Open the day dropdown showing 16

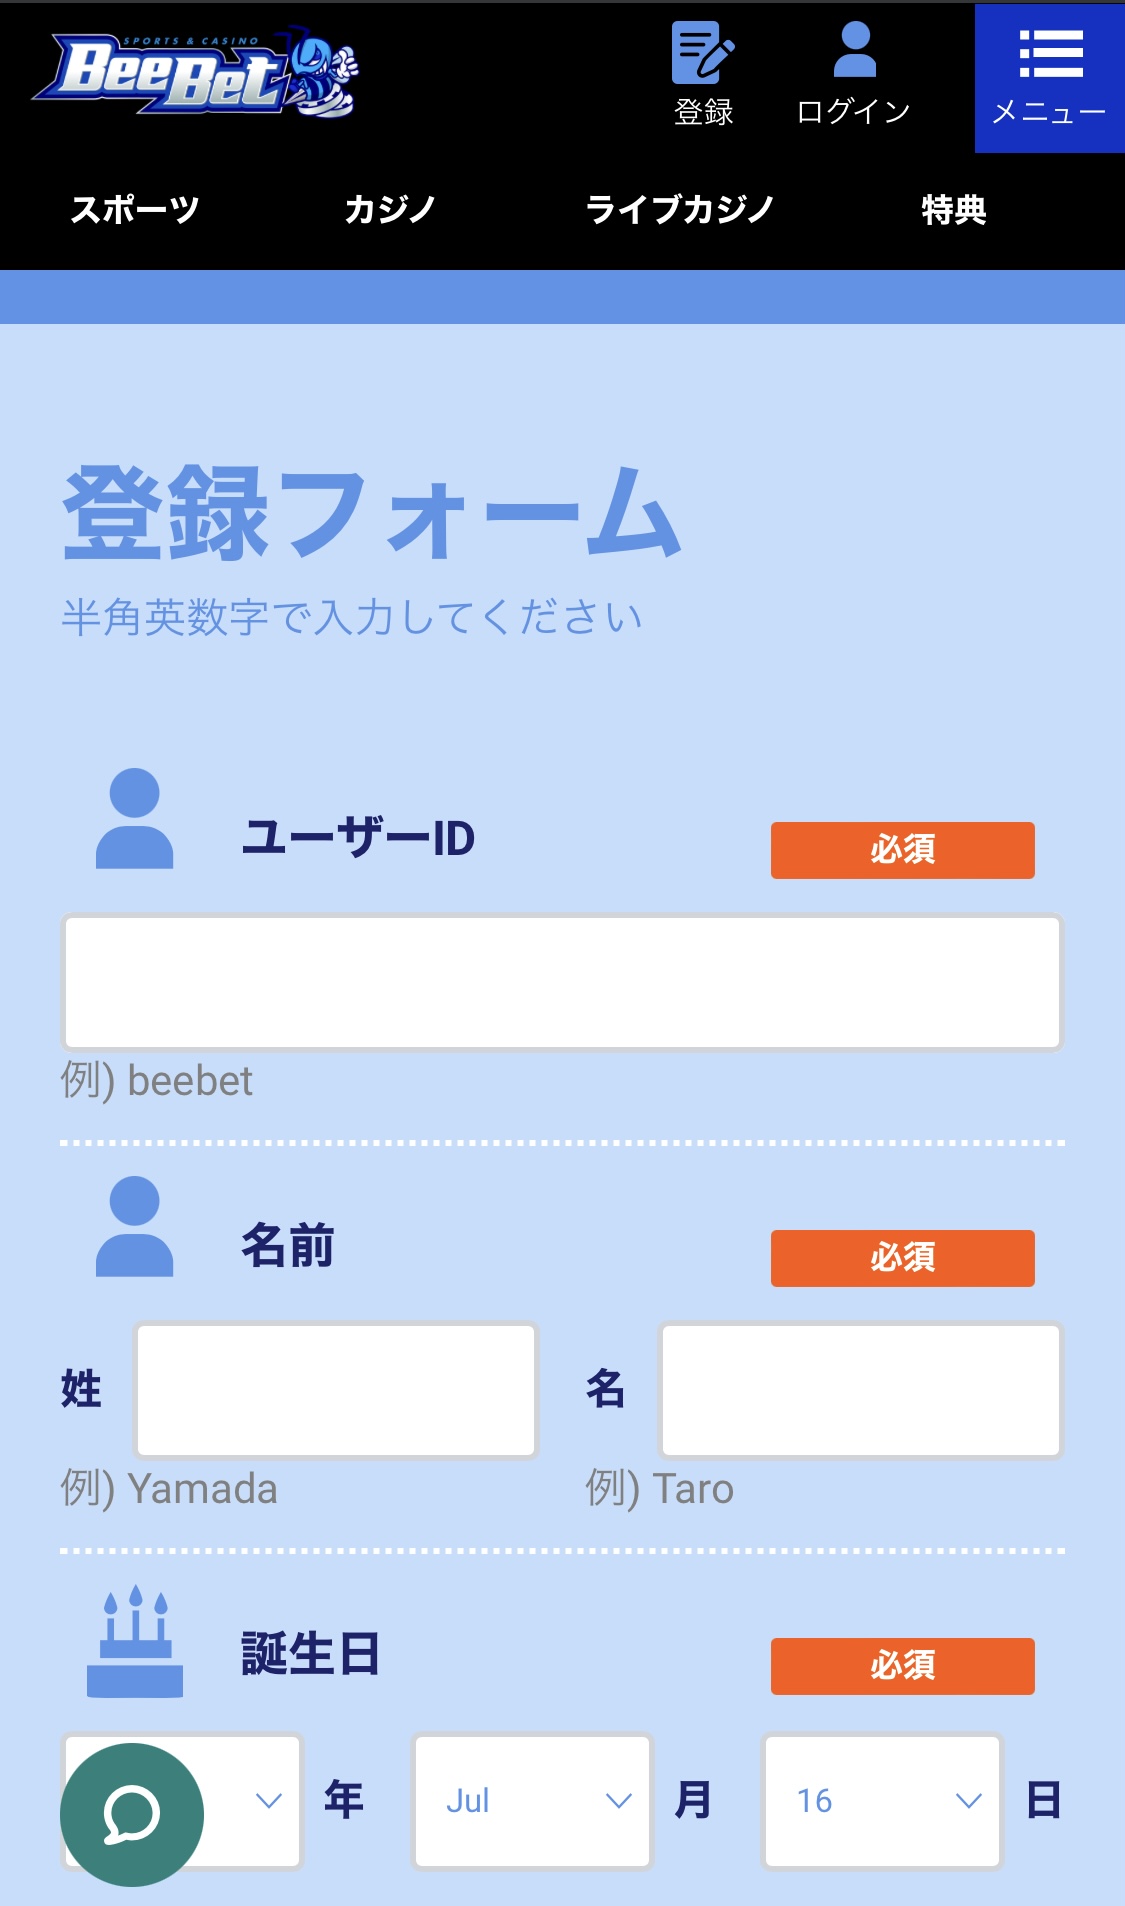tap(882, 1800)
